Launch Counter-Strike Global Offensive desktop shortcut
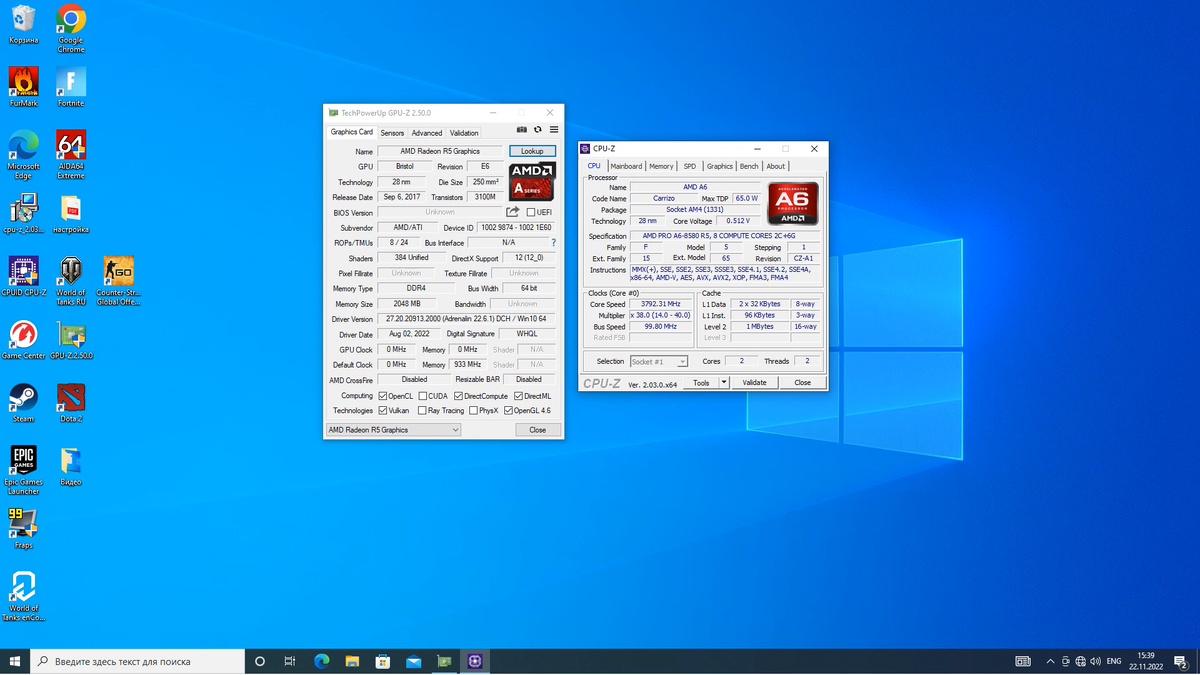Viewport: 1200px width, 675px height. click(118, 280)
